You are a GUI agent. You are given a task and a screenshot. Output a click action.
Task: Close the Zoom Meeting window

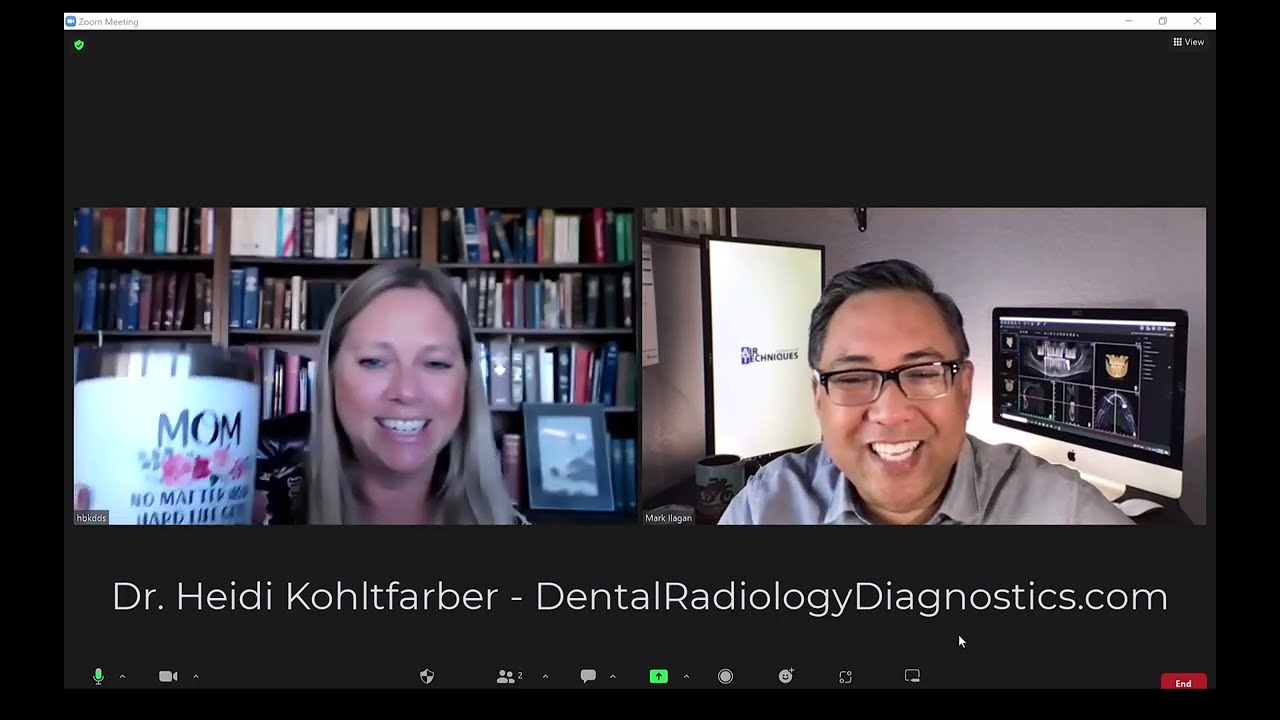click(x=1197, y=21)
